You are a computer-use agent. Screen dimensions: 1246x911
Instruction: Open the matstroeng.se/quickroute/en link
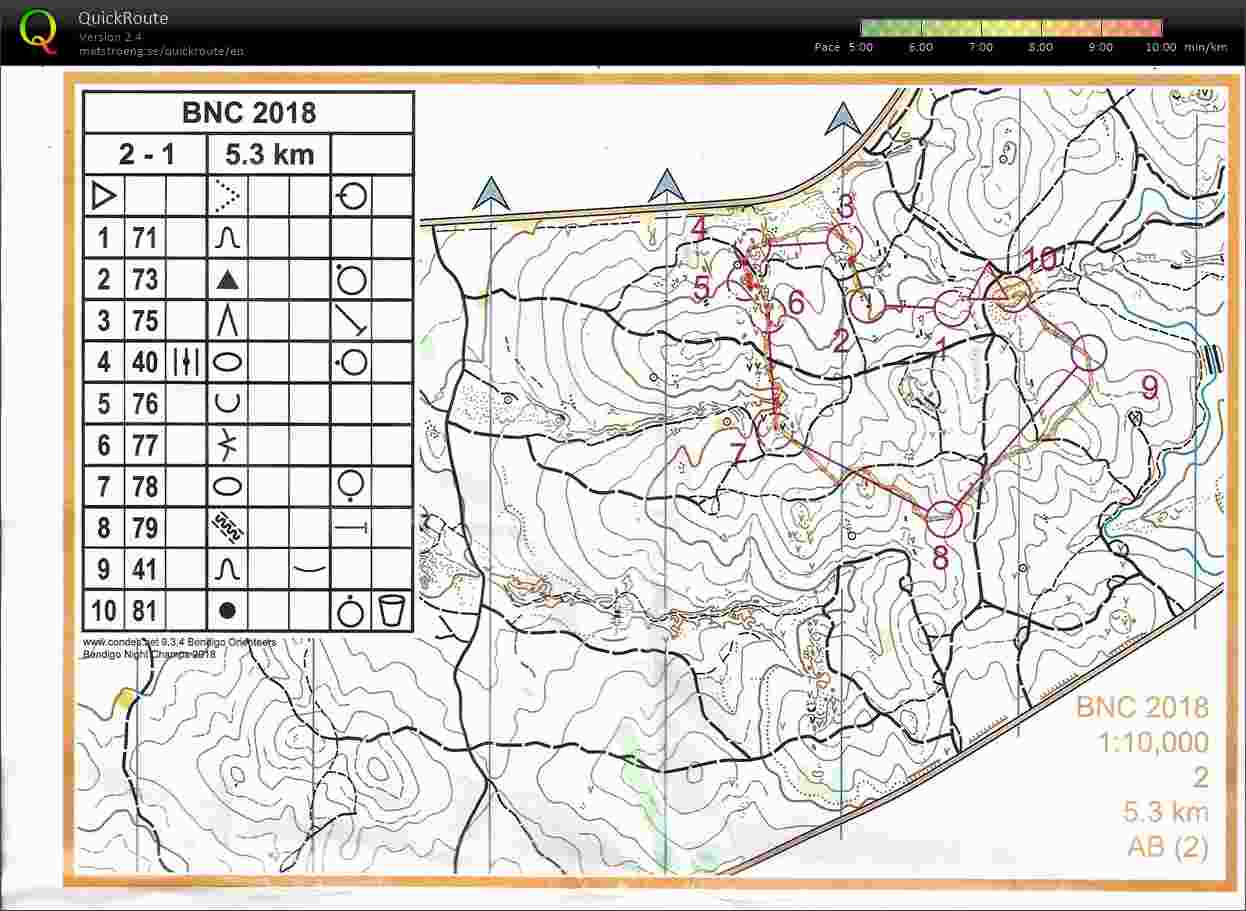[158, 50]
